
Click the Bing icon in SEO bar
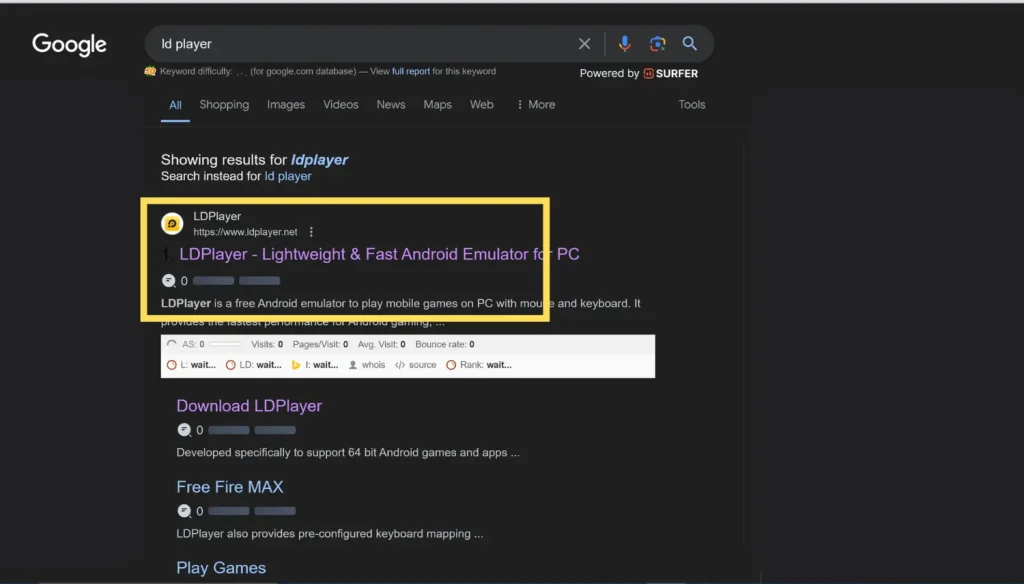(x=296, y=365)
